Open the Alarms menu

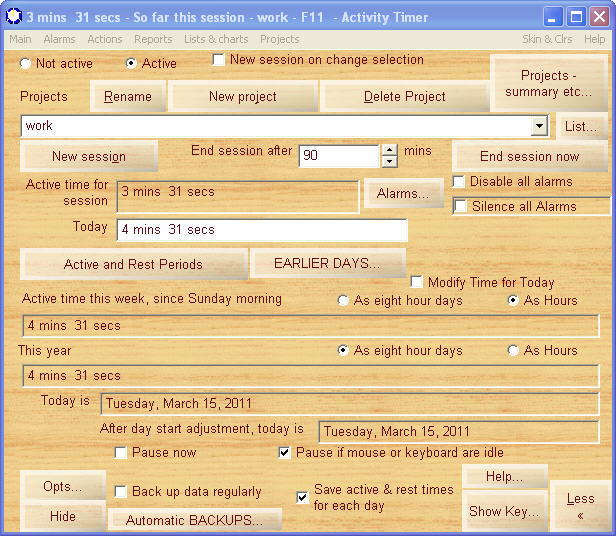(x=59, y=39)
